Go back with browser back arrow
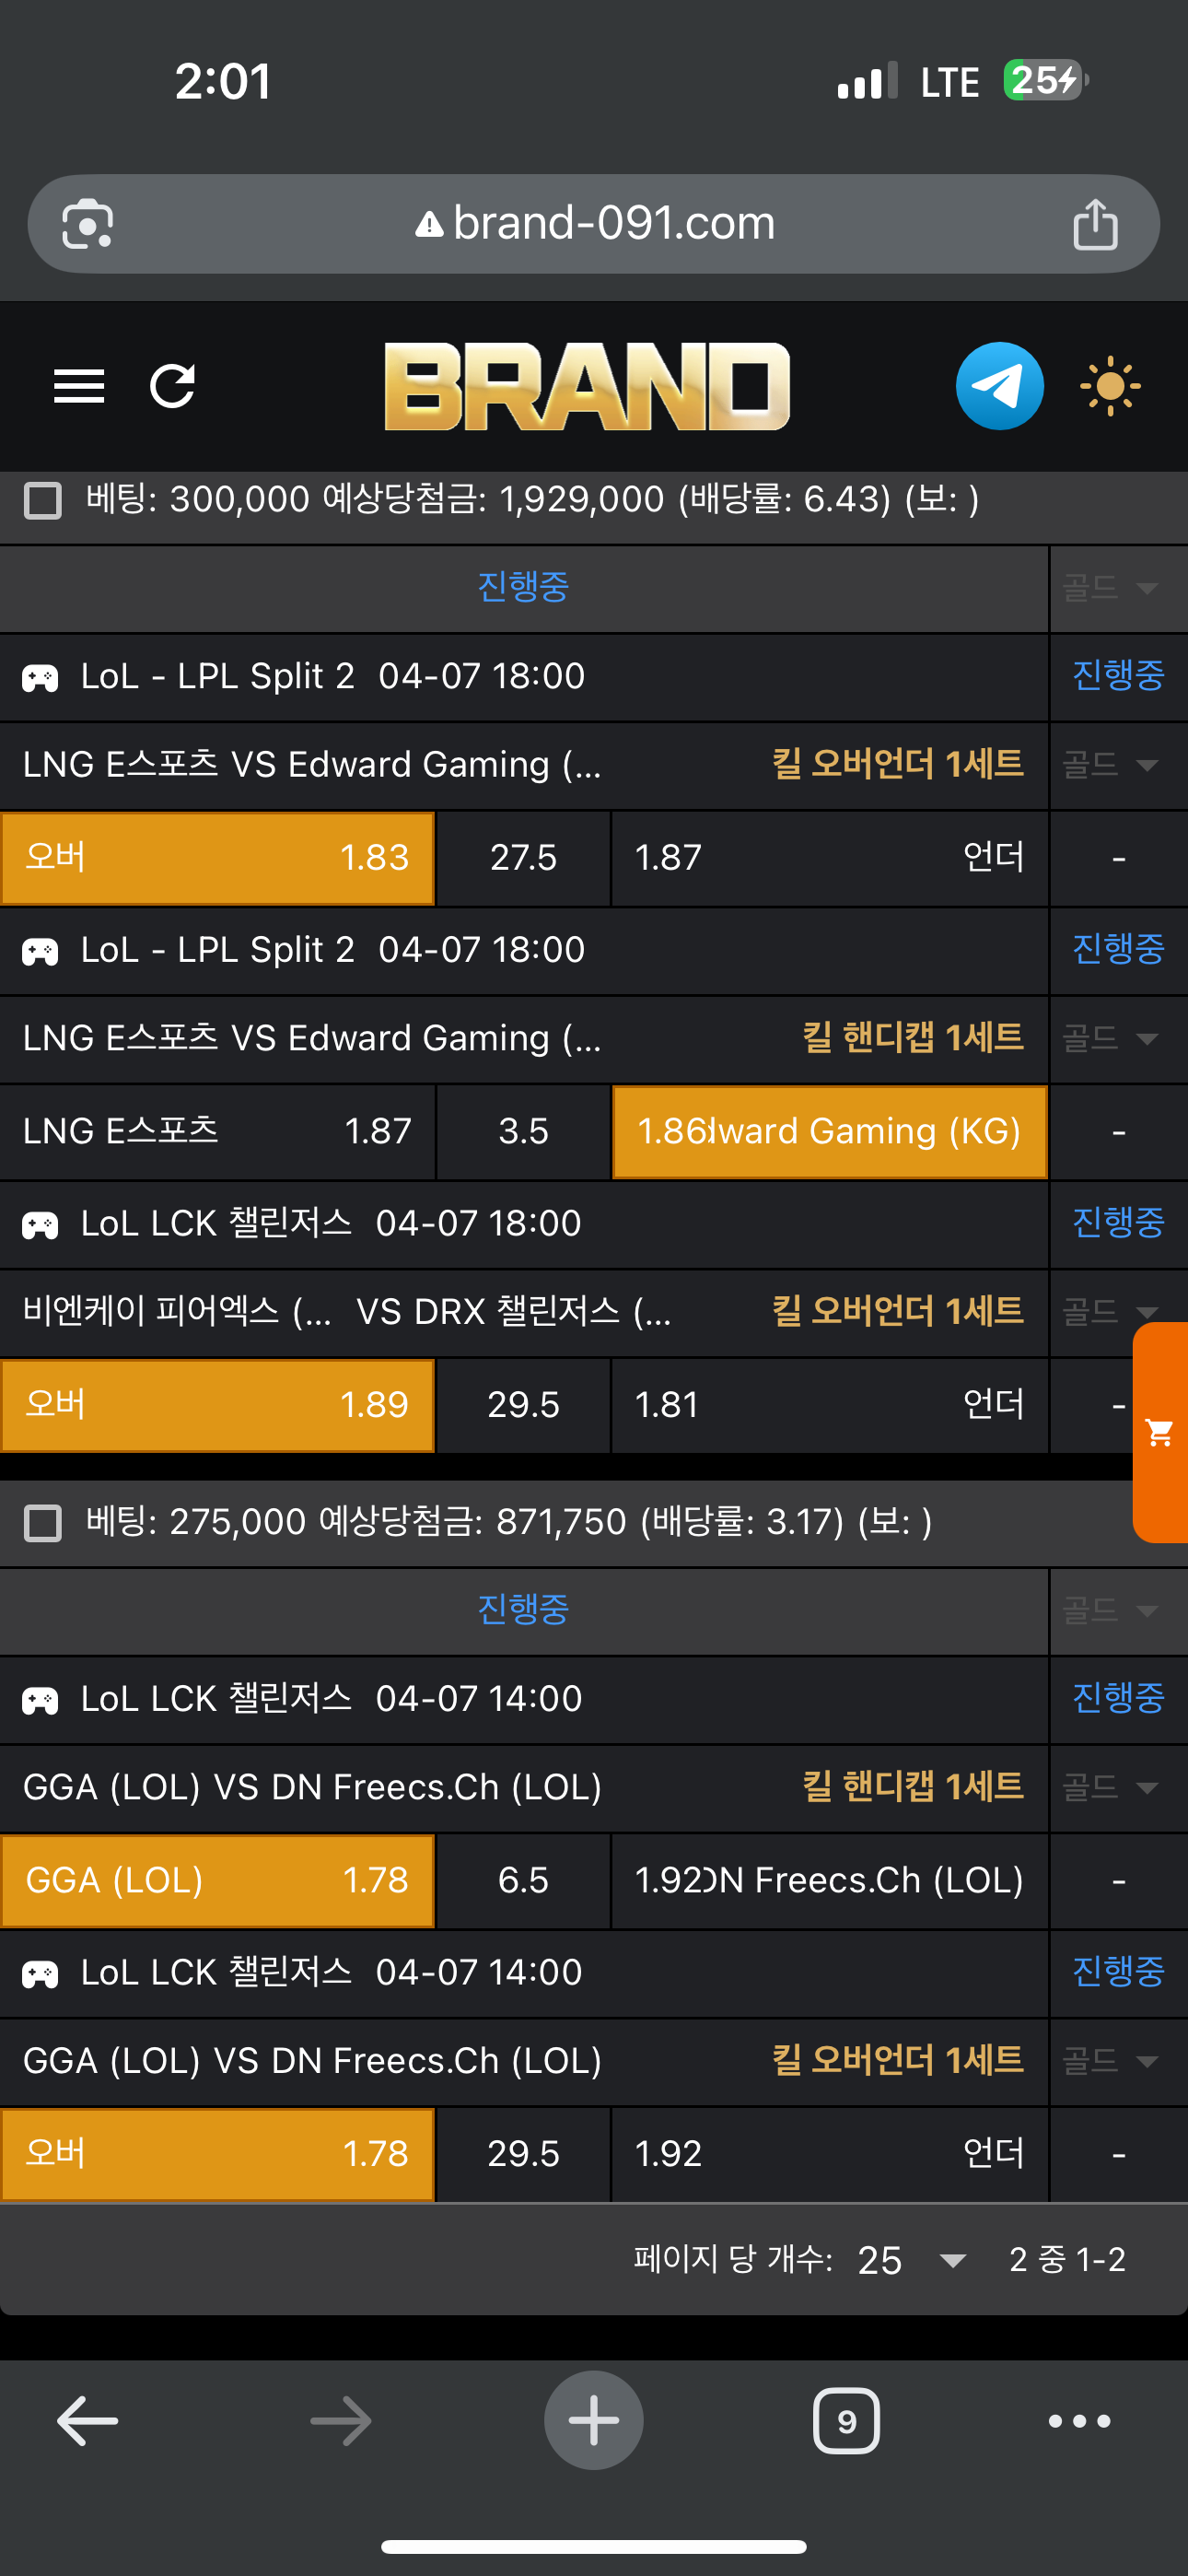The image size is (1188, 2576). [88, 2421]
